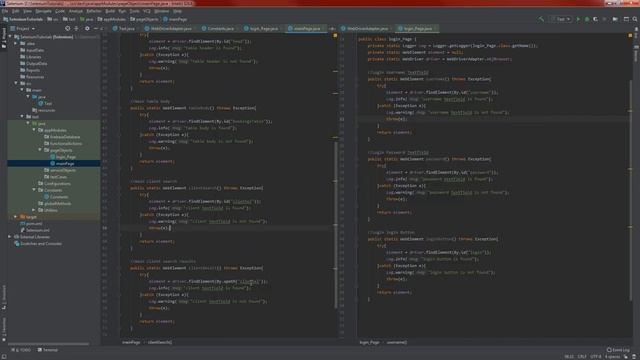Click the Debug bug icon
The height and width of the screenshot is (360, 640).
click(x=587, y=19)
